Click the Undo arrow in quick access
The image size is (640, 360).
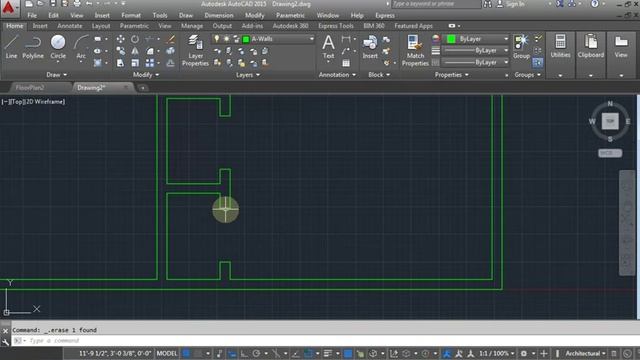point(89,4)
